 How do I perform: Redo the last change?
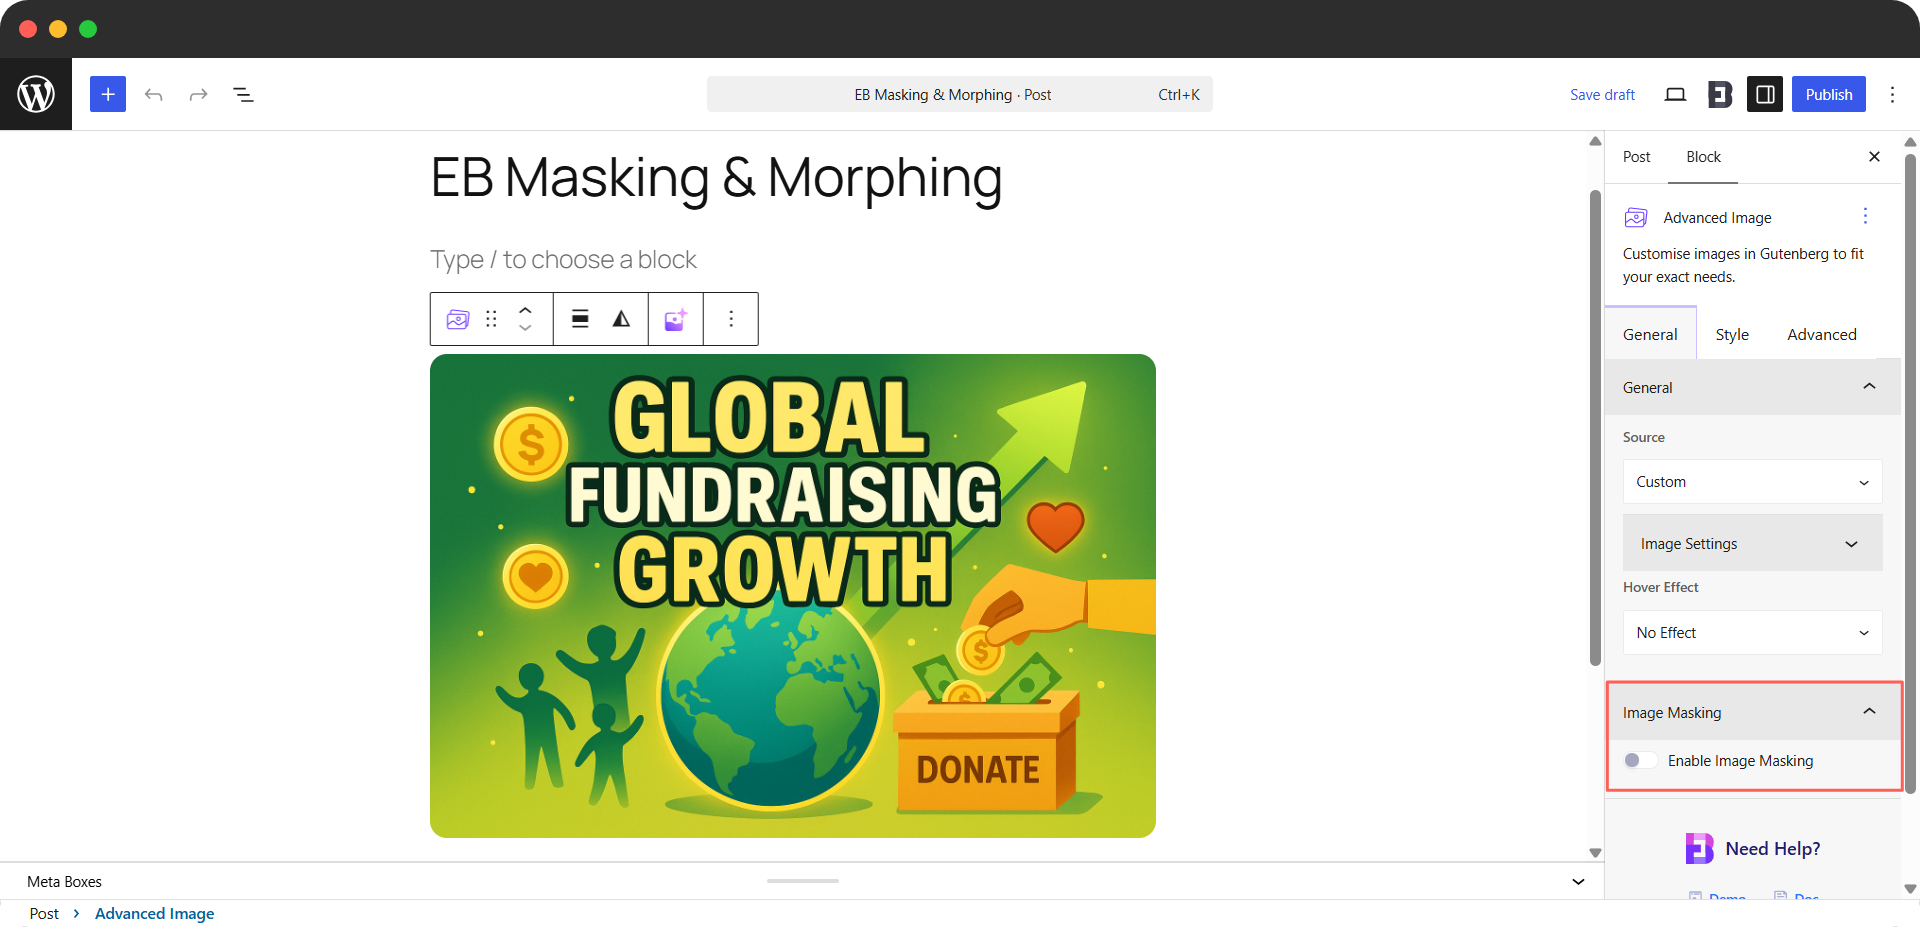pyautogui.click(x=198, y=94)
